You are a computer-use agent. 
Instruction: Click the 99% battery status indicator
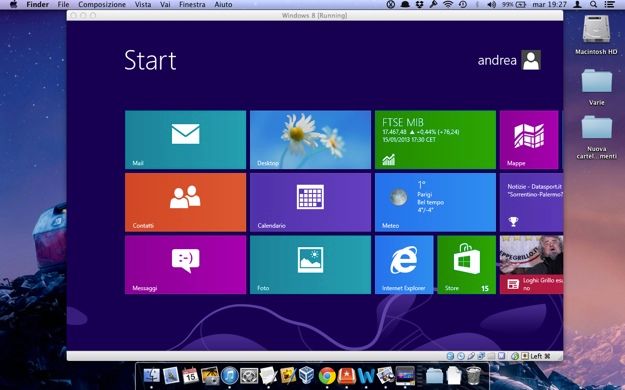[x=514, y=4]
